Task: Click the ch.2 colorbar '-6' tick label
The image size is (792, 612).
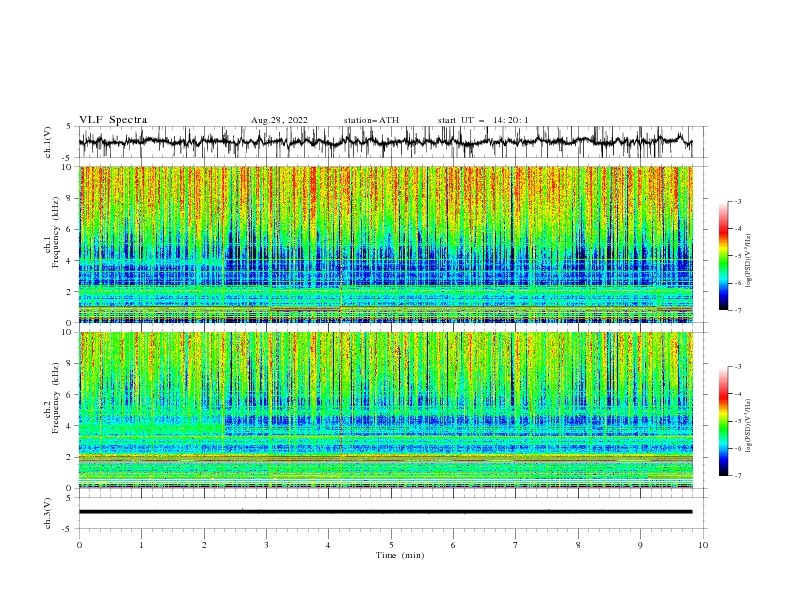Action: 737,448
